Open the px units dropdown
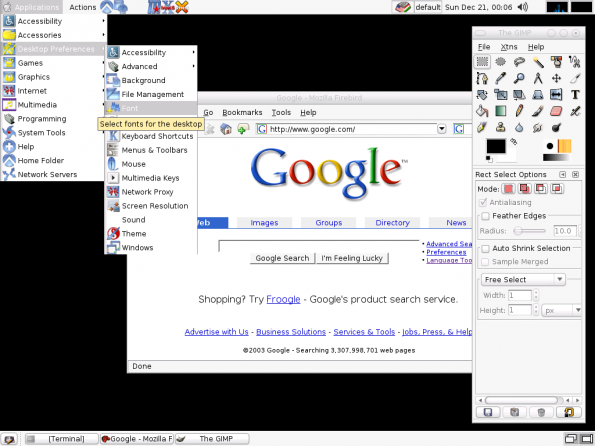Image resolution: width=595 pixels, height=446 pixels. (562, 310)
